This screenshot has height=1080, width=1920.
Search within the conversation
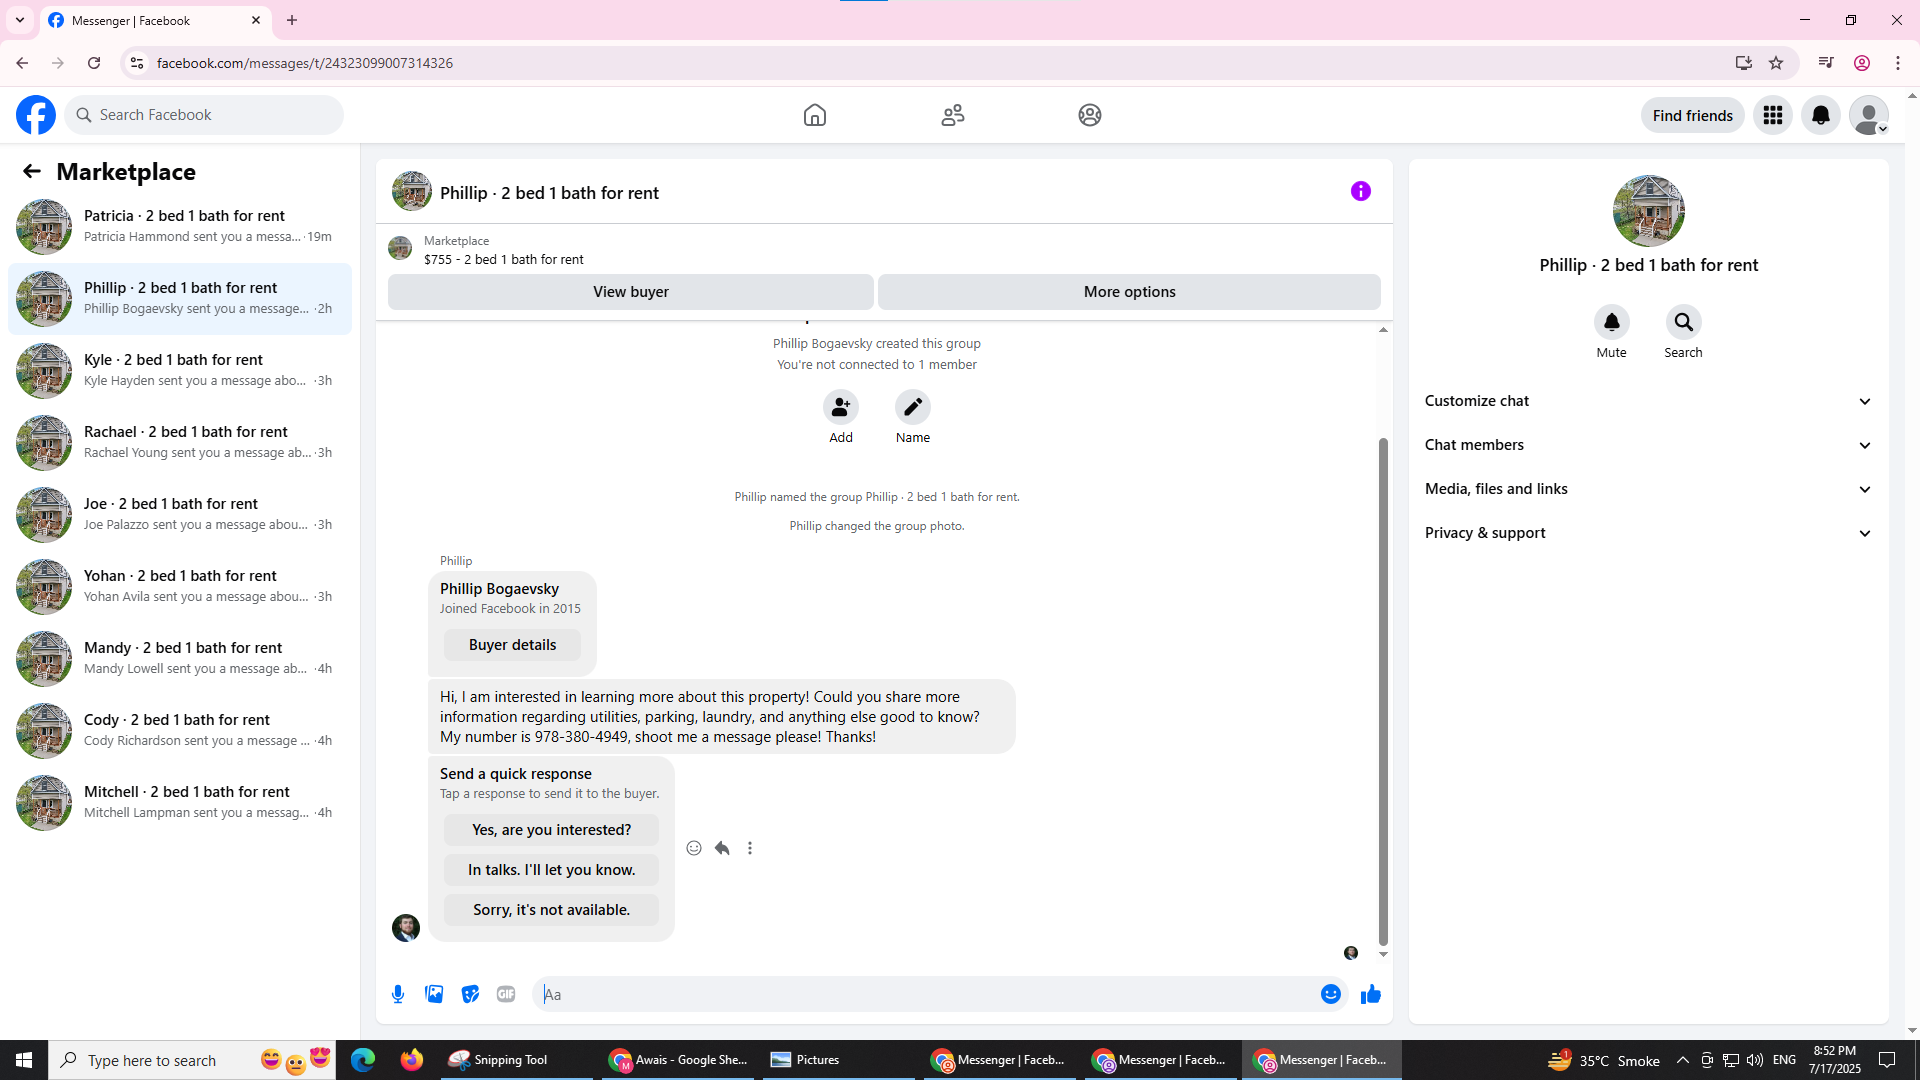click(x=1684, y=322)
